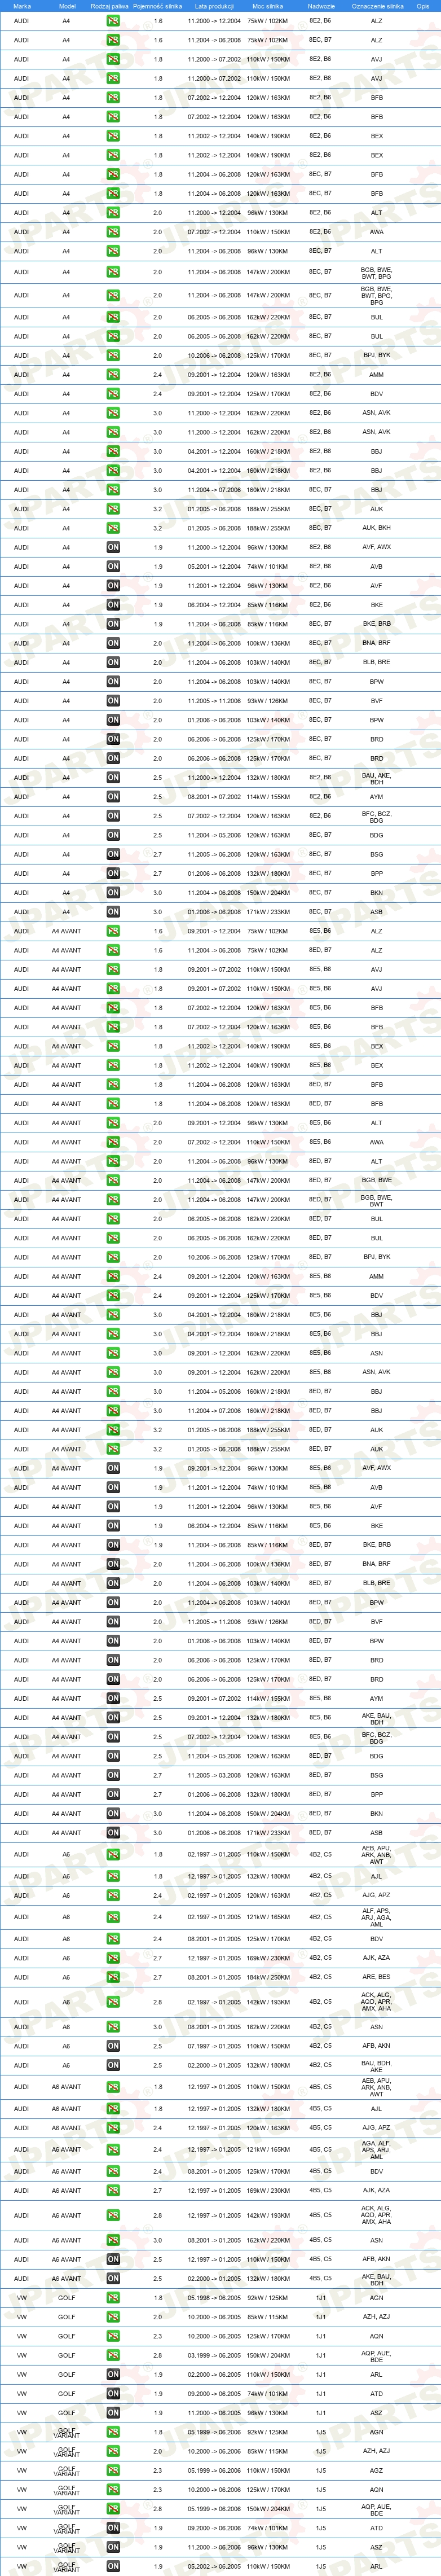The image size is (441, 2576).
Task: Click '171kW / 233KM' in A4 ASB row
Action: (267, 912)
